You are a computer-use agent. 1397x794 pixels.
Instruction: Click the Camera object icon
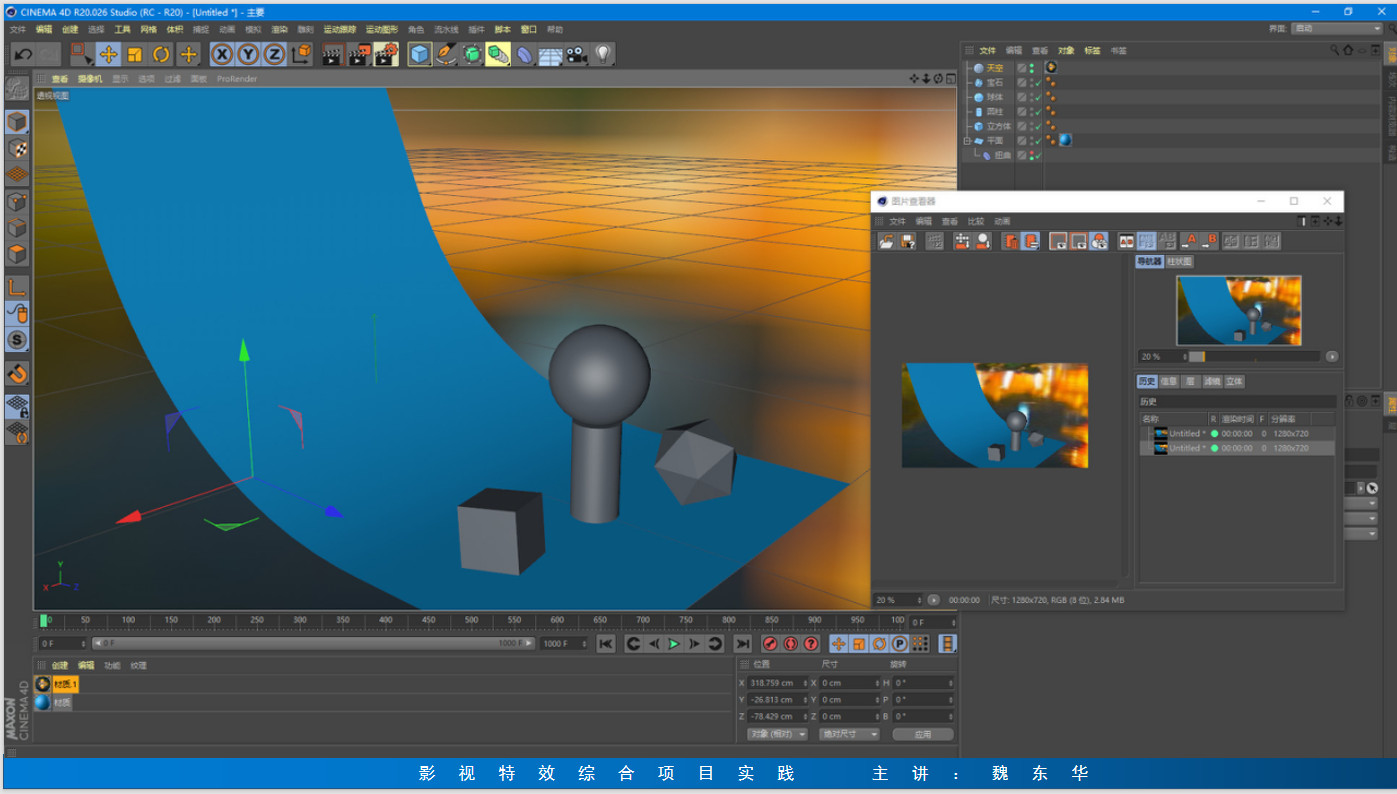coord(576,55)
